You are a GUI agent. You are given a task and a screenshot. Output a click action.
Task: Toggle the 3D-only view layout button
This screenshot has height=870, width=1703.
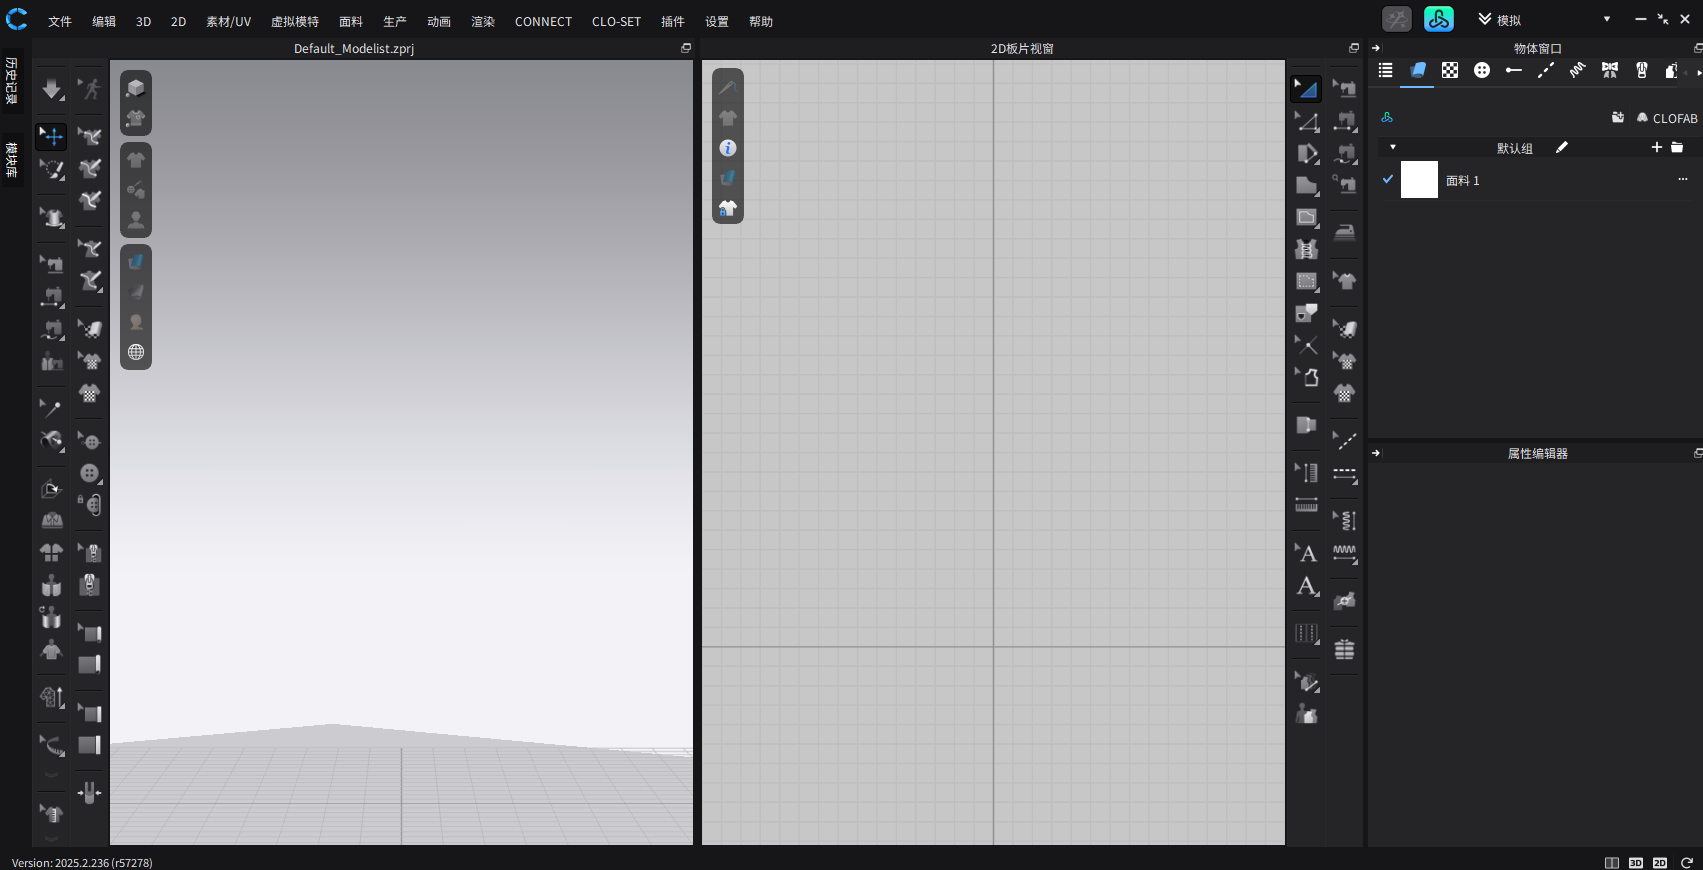click(1636, 862)
